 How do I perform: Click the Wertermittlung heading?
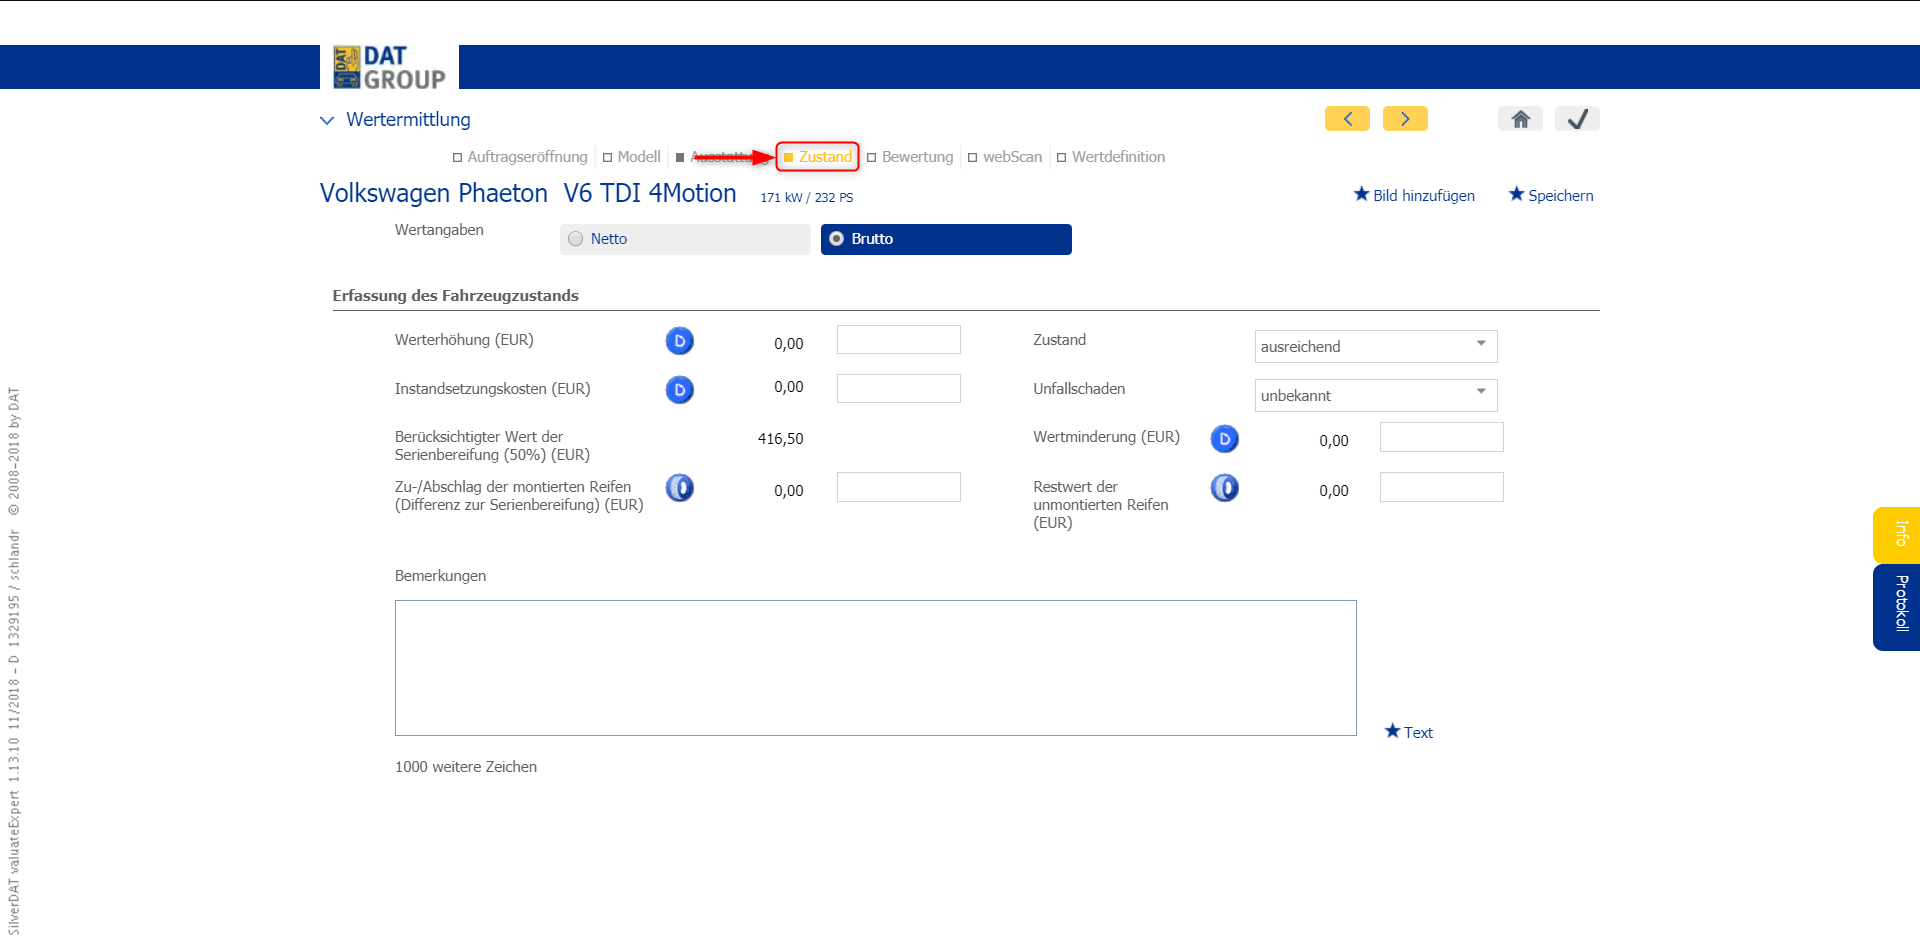(408, 120)
